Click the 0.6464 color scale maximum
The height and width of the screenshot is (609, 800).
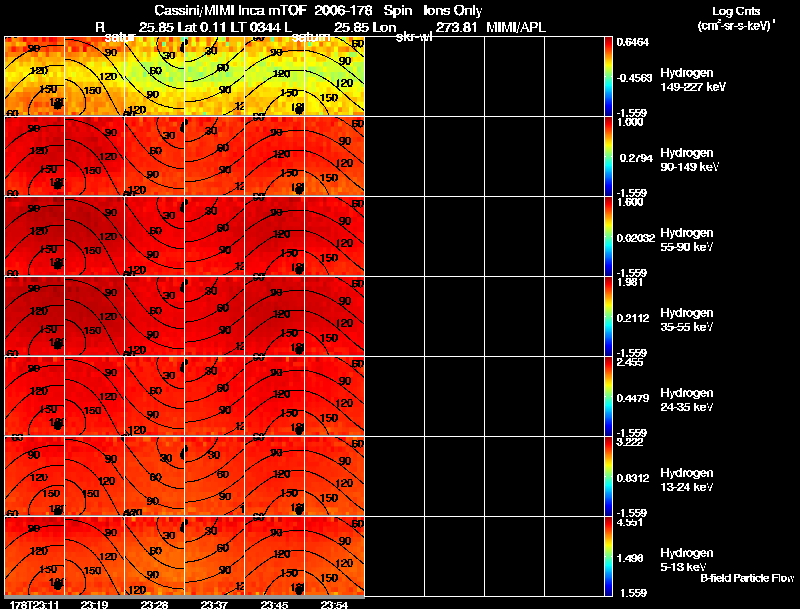(x=632, y=42)
